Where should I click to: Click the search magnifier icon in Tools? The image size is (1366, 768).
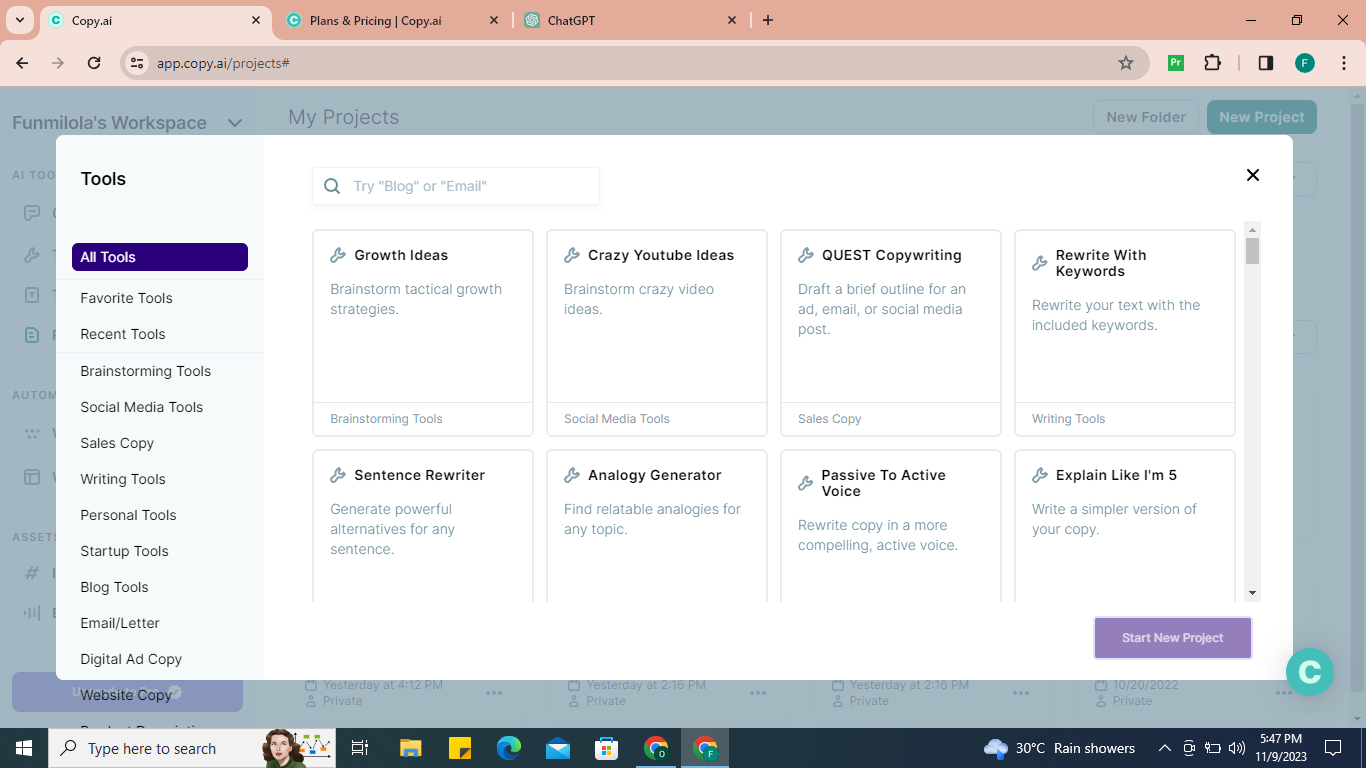click(x=333, y=186)
